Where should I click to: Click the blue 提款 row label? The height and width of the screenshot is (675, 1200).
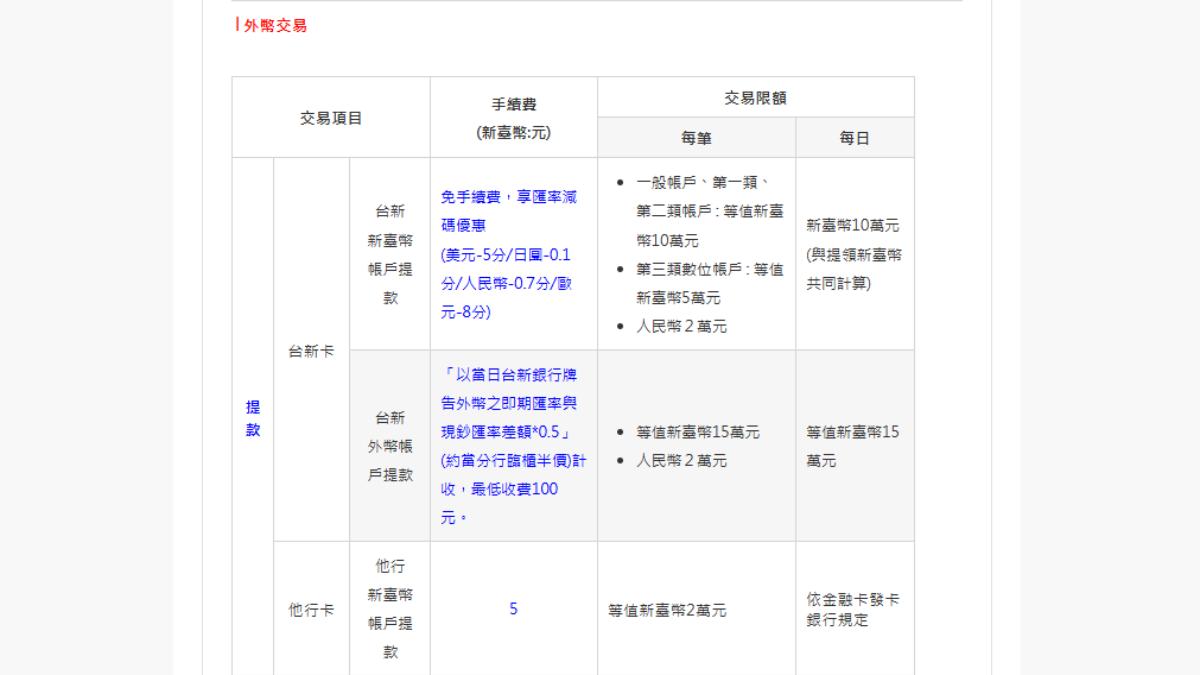(253, 419)
